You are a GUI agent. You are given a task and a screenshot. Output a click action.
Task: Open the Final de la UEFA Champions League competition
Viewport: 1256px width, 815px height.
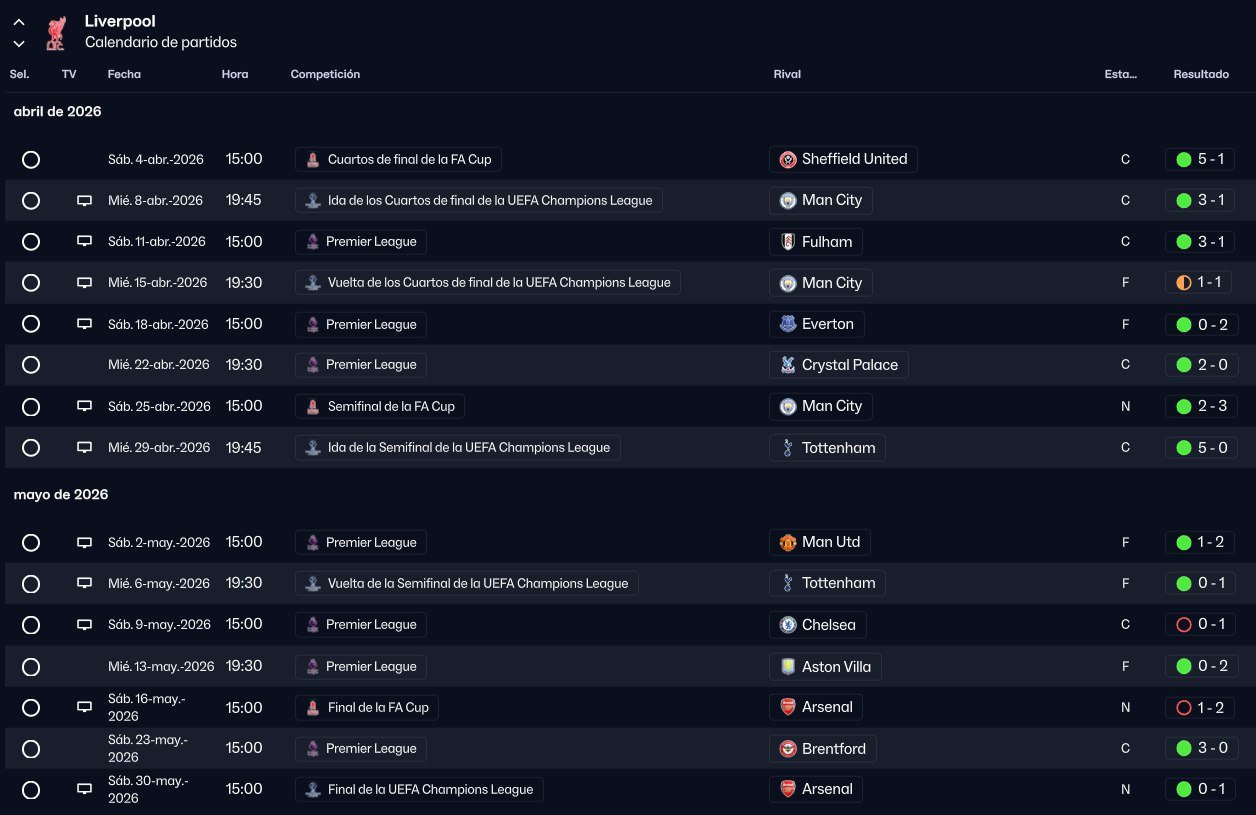coord(430,790)
